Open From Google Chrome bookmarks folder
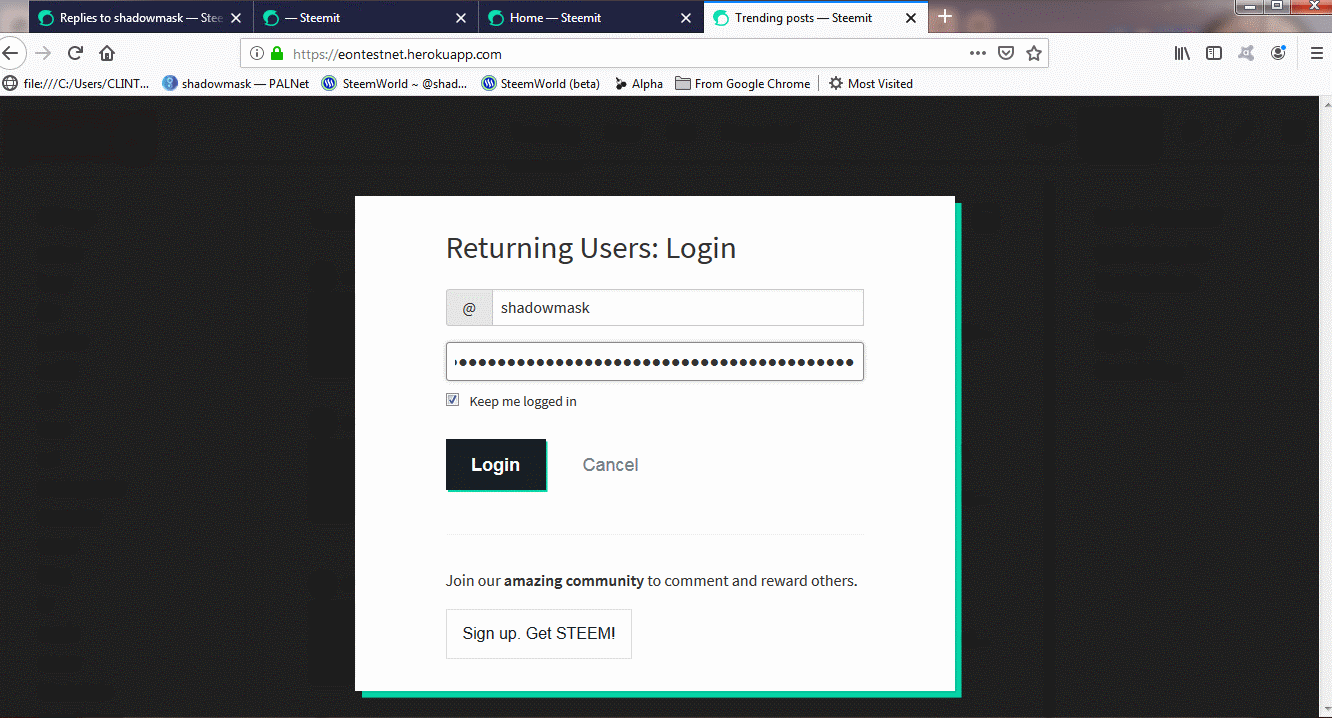1332x718 pixels. 743,84
